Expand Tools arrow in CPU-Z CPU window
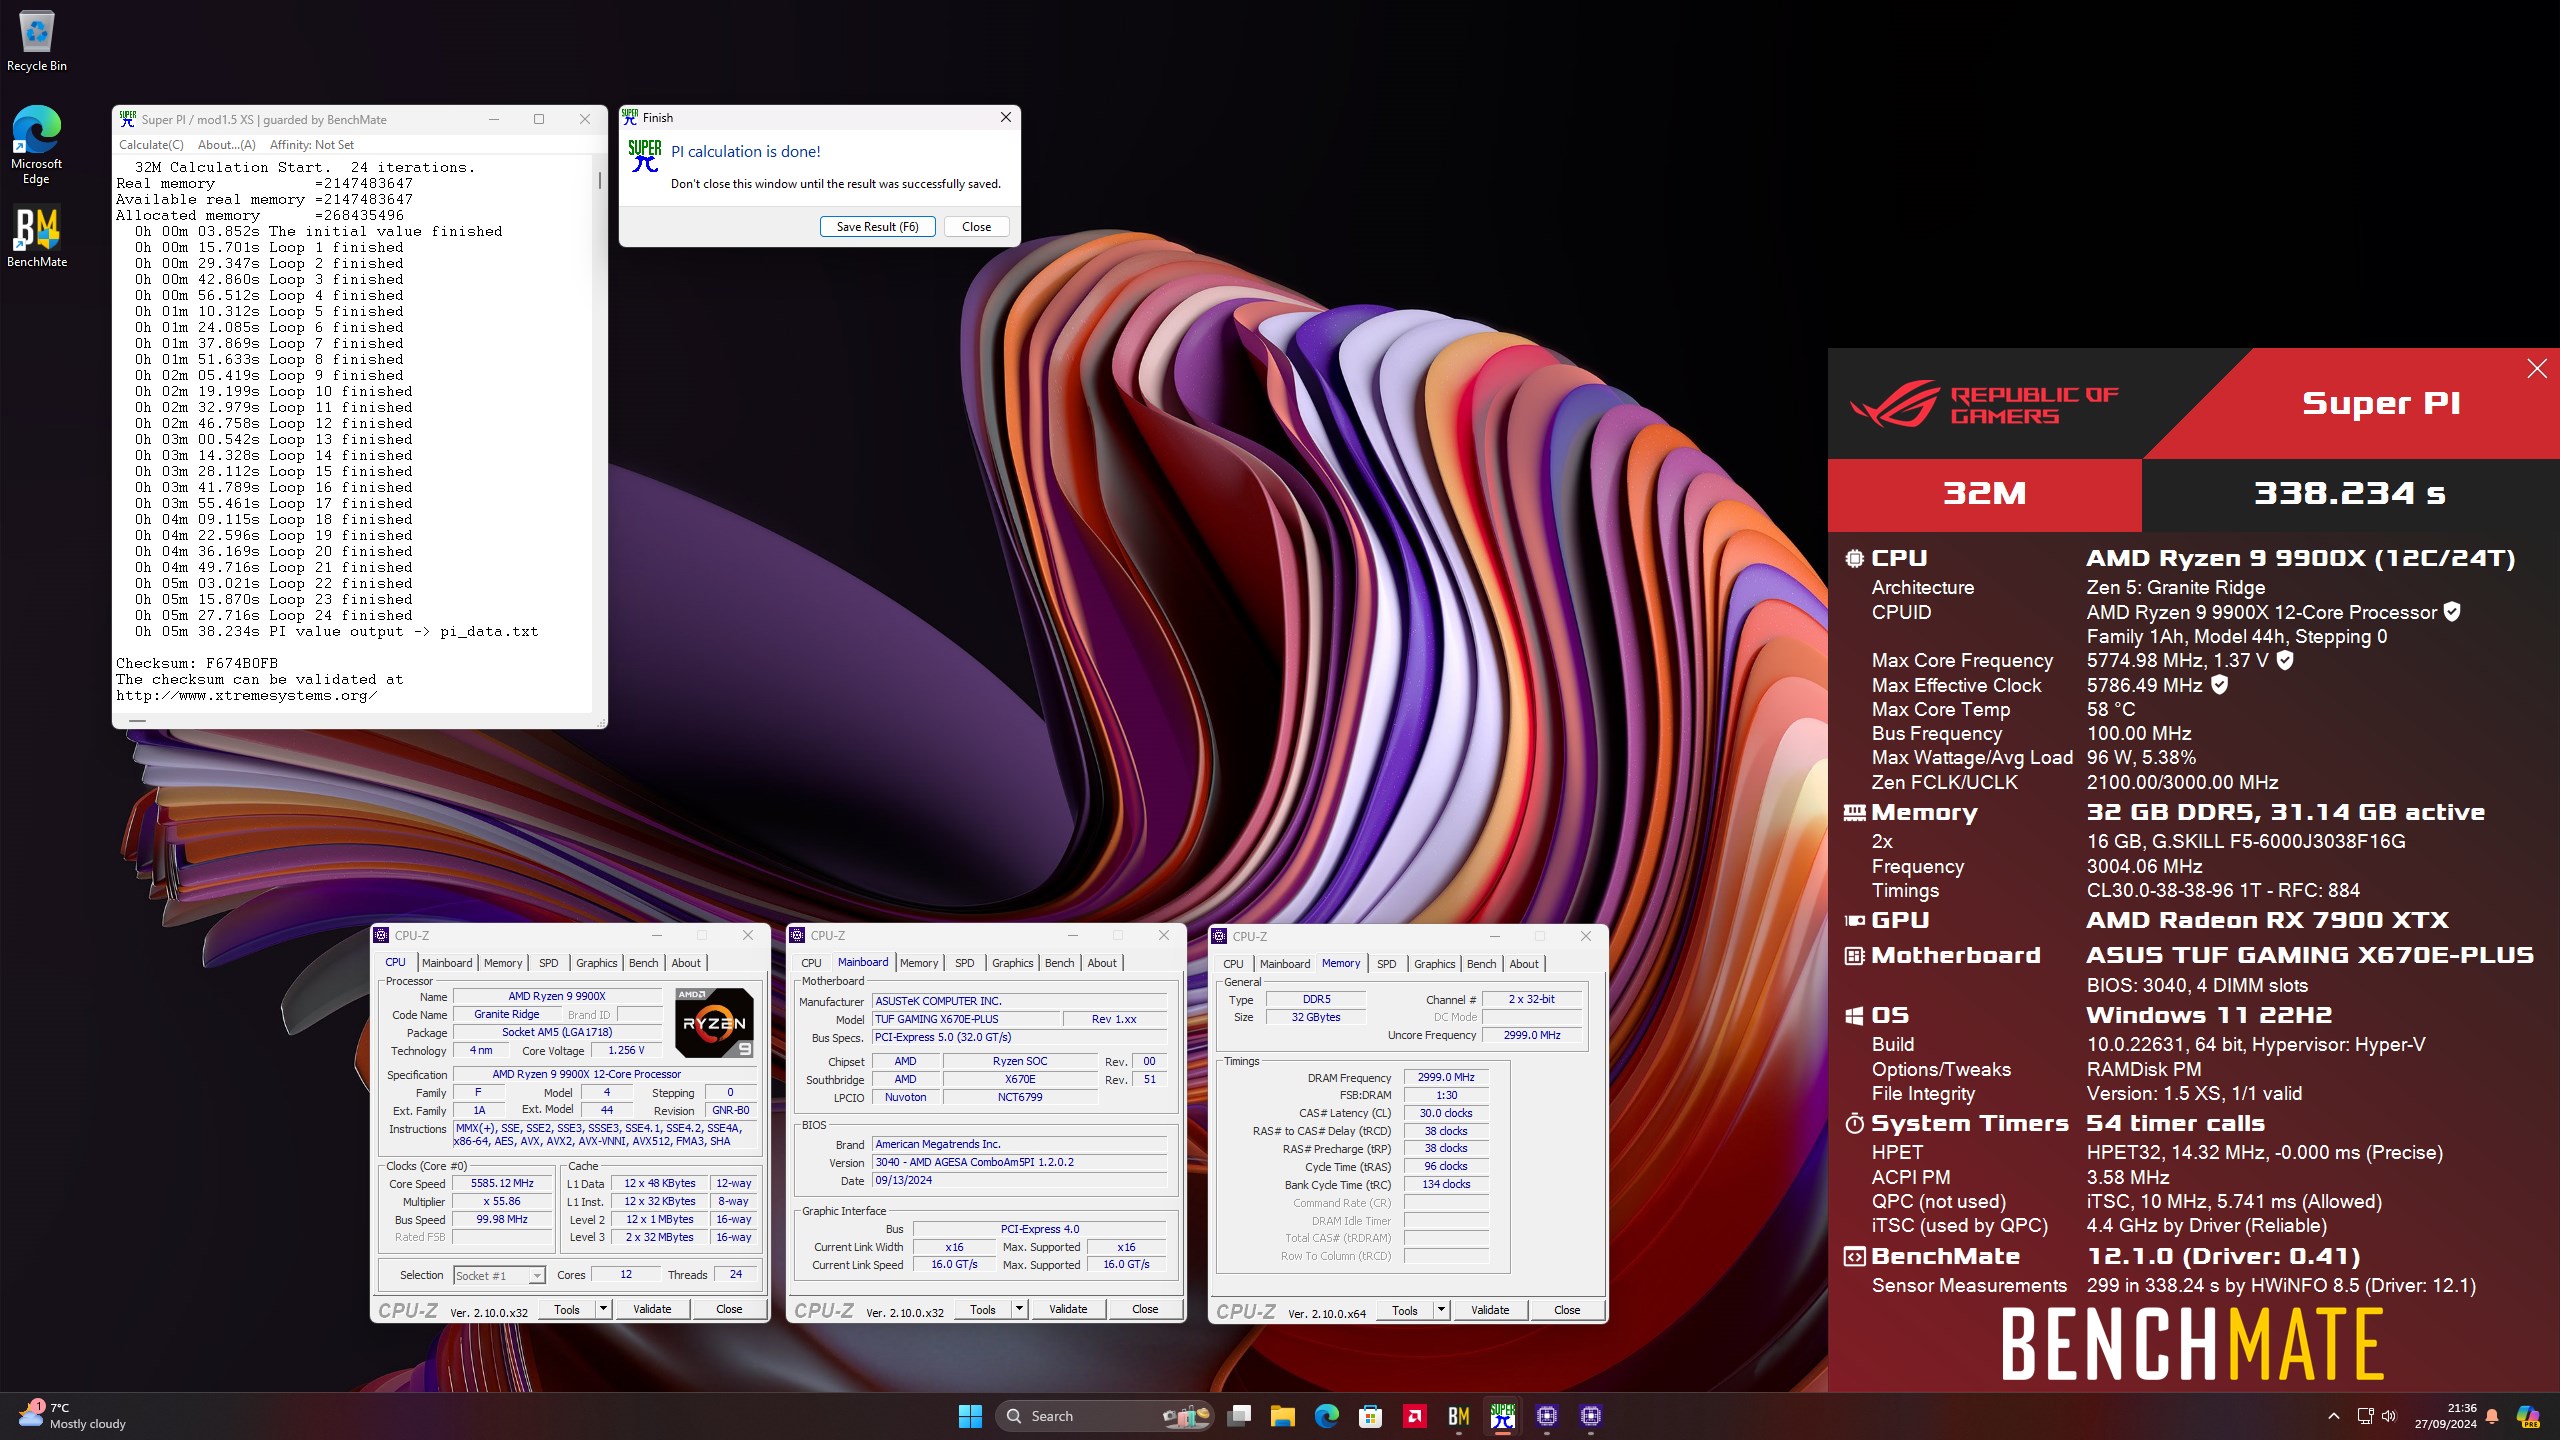Viewport: 2560px width, 1440px height. tap(603, 1309)
